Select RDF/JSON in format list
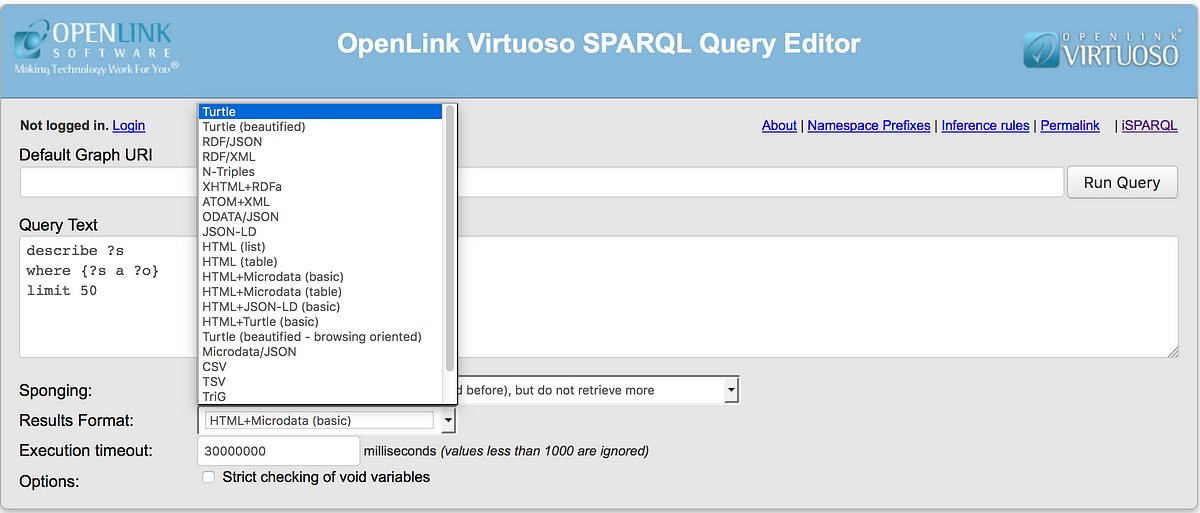 click(x=320, y=142)
